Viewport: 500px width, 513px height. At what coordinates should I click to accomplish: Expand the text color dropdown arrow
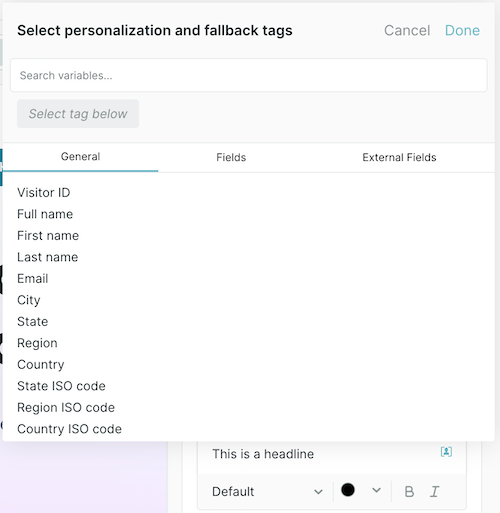point(376,490)
